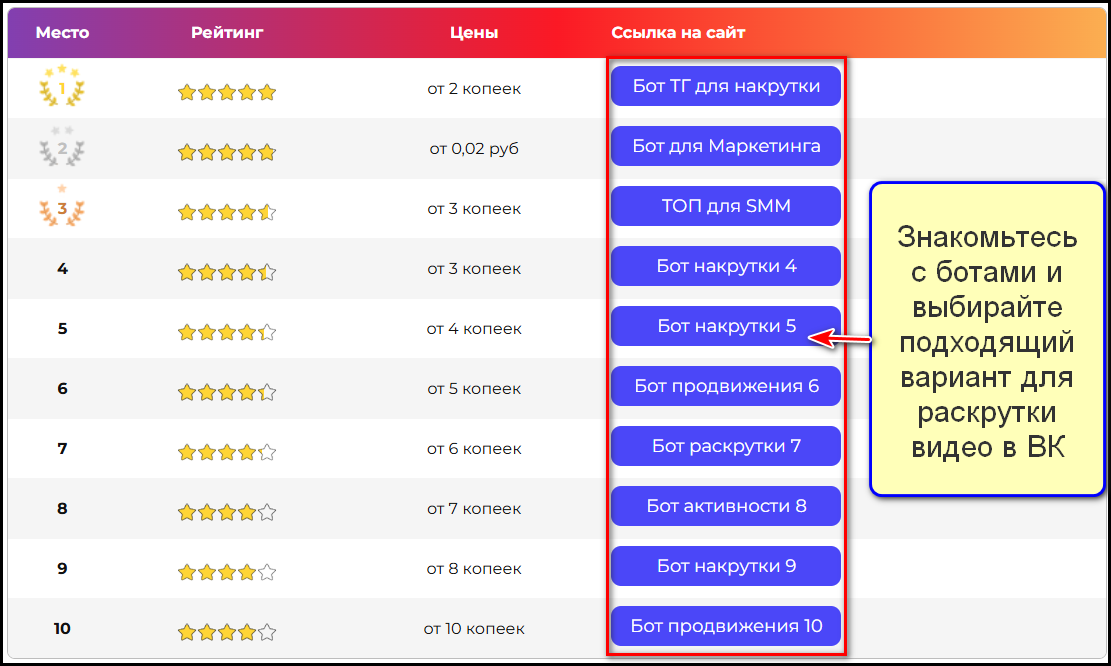Click the gold first-place laurel icon
This screenshot has width=1111, height=666.
[x=62, y=87]
